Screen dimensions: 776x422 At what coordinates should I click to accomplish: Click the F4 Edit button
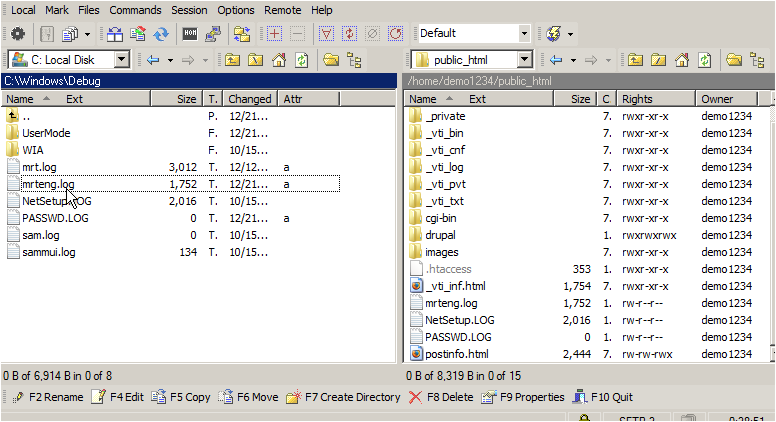118,397
